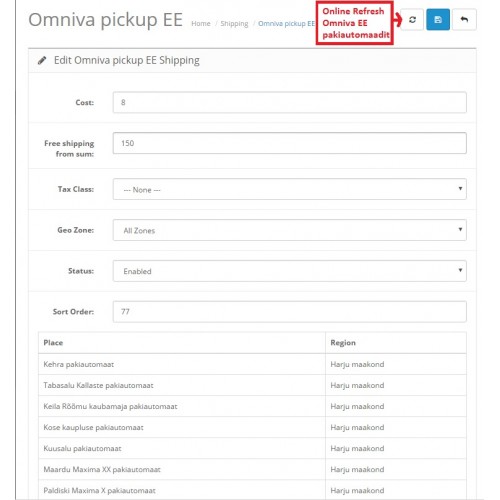This screenshot has width=500, height=500.
Task: Select Maardu Maxima XX pakiautomaat row
Action: tap(252, 469)
